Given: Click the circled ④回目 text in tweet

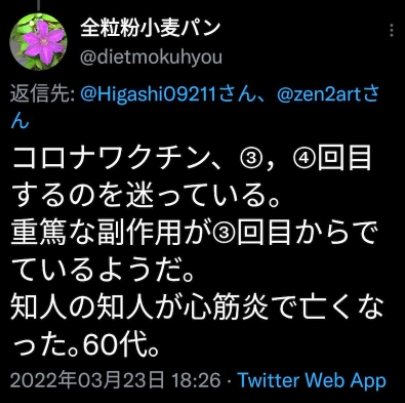Looking at the screenshot, I should 332,158.
